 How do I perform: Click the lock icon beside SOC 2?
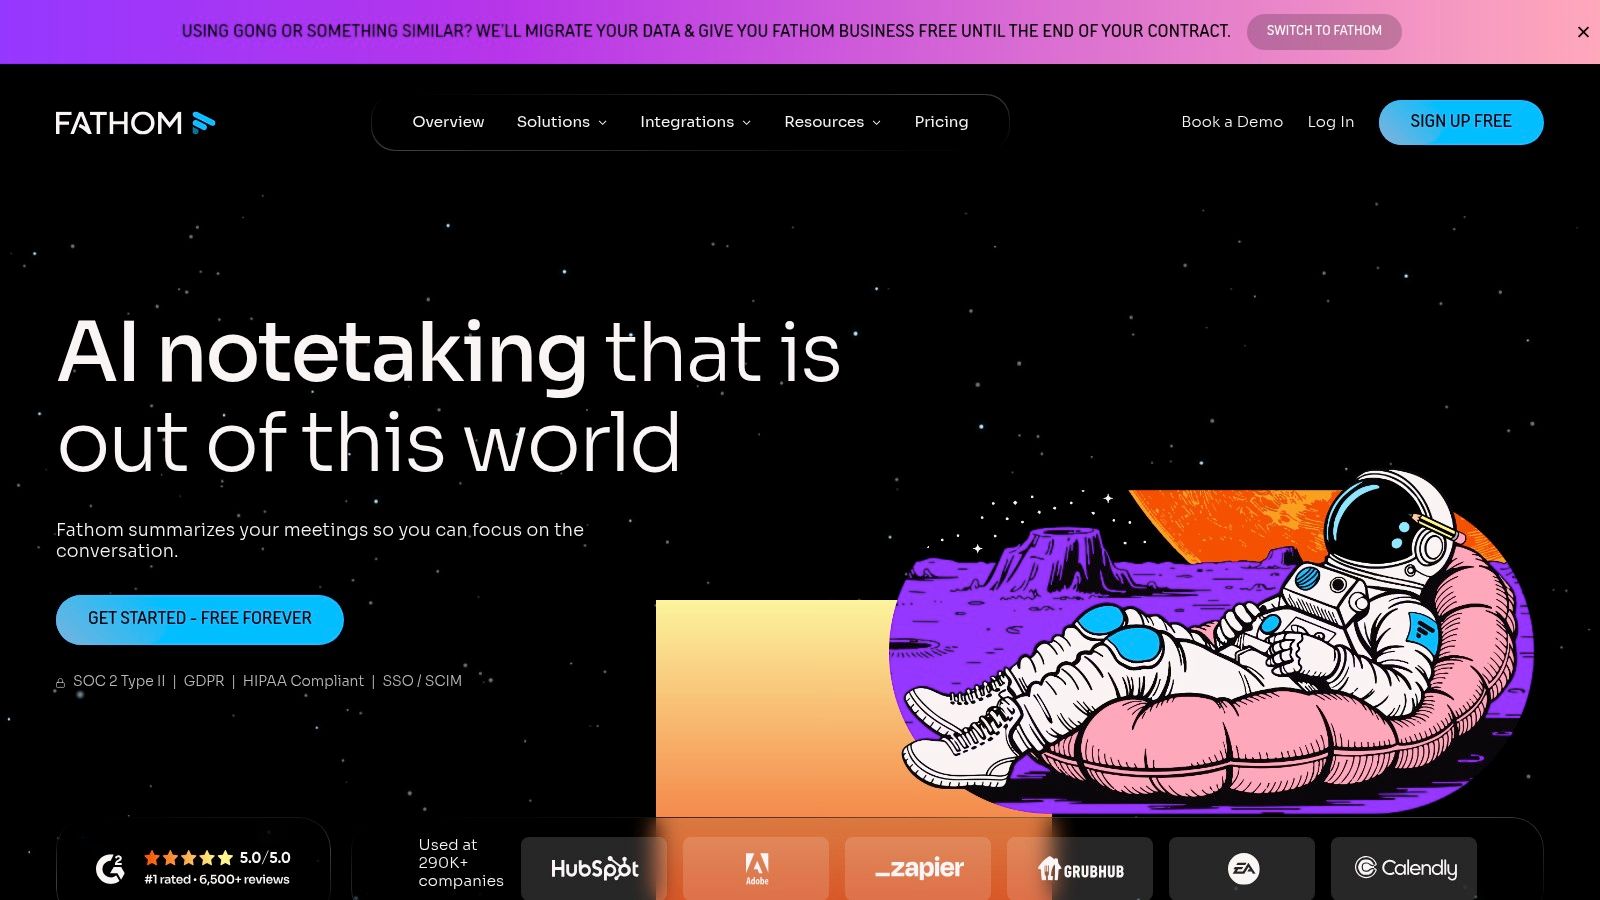(x=60, y=683)
